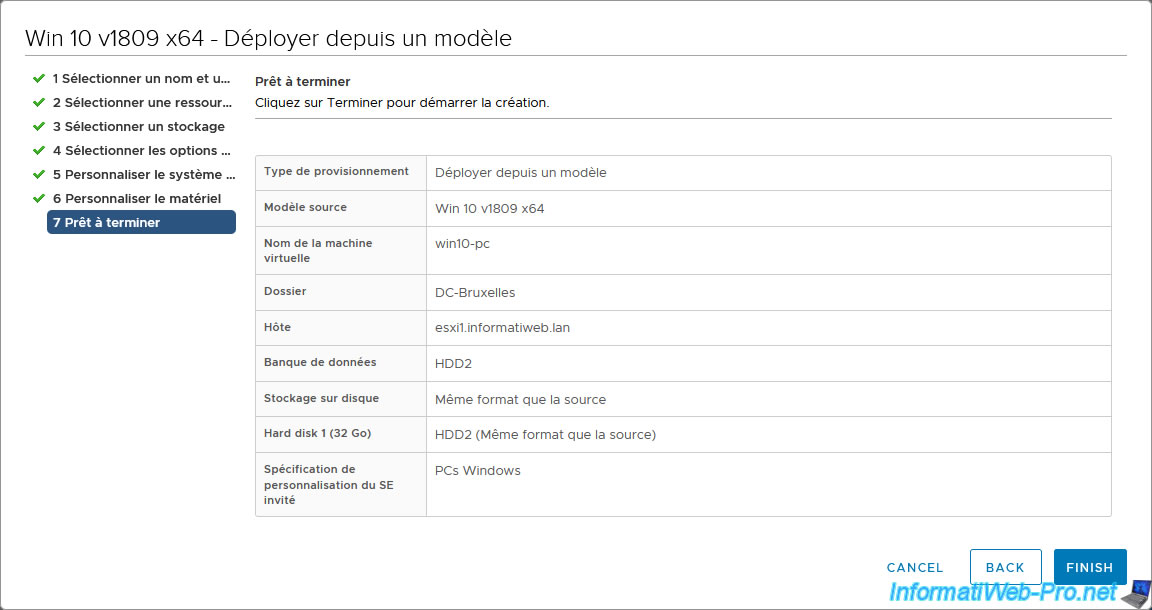Select step 7 Prêt à terminer
This screenshot has width=1152, height=610.
(x=141, y=222)
